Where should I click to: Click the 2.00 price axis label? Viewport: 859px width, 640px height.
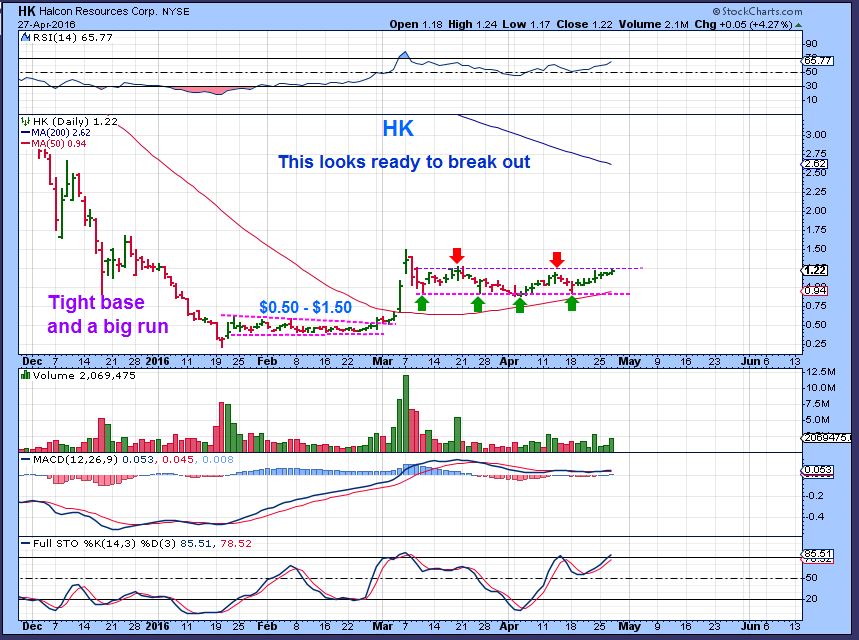click(816, 211)
